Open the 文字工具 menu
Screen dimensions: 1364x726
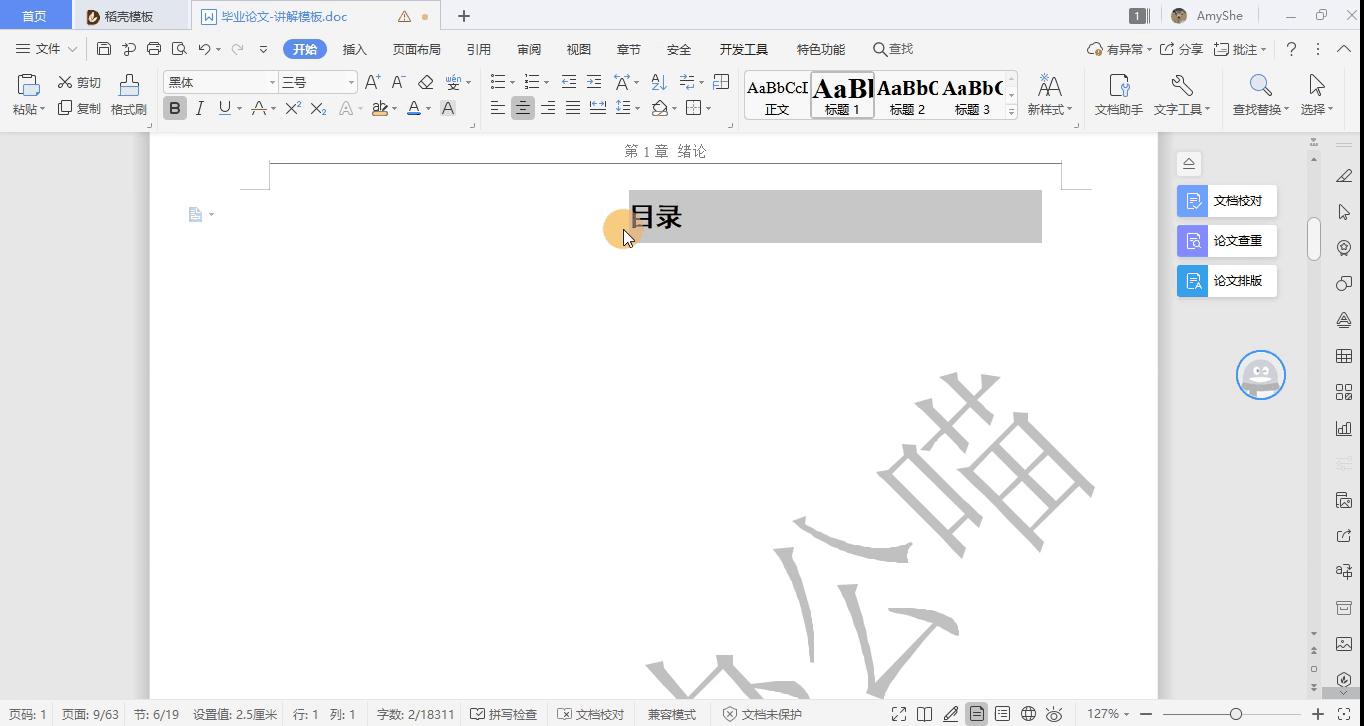tap(1181, 94)
